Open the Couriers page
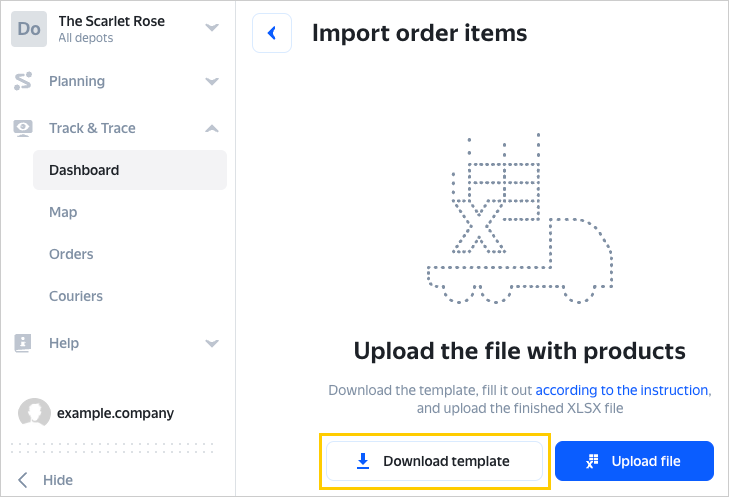The image size is (729, 497). click(x=76, y=296)
